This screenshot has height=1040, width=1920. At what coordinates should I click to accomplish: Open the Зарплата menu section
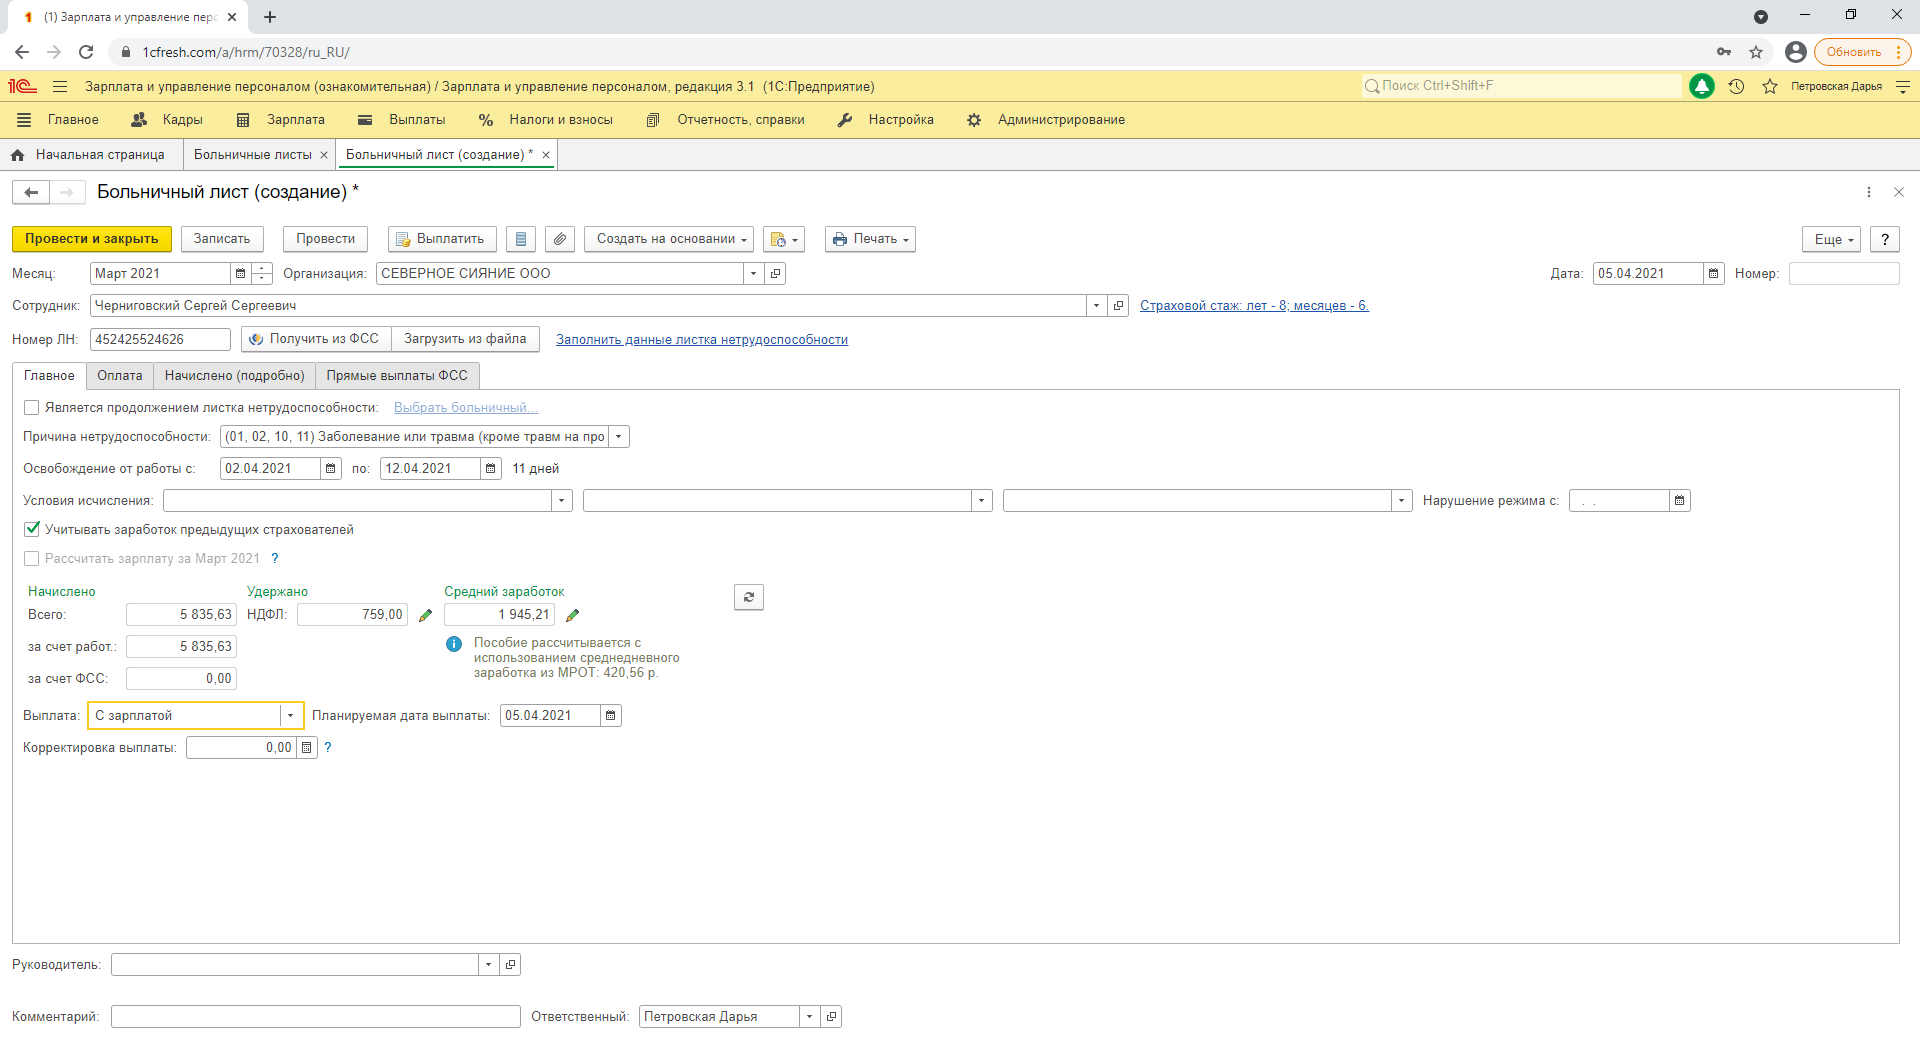click(295, 120)
